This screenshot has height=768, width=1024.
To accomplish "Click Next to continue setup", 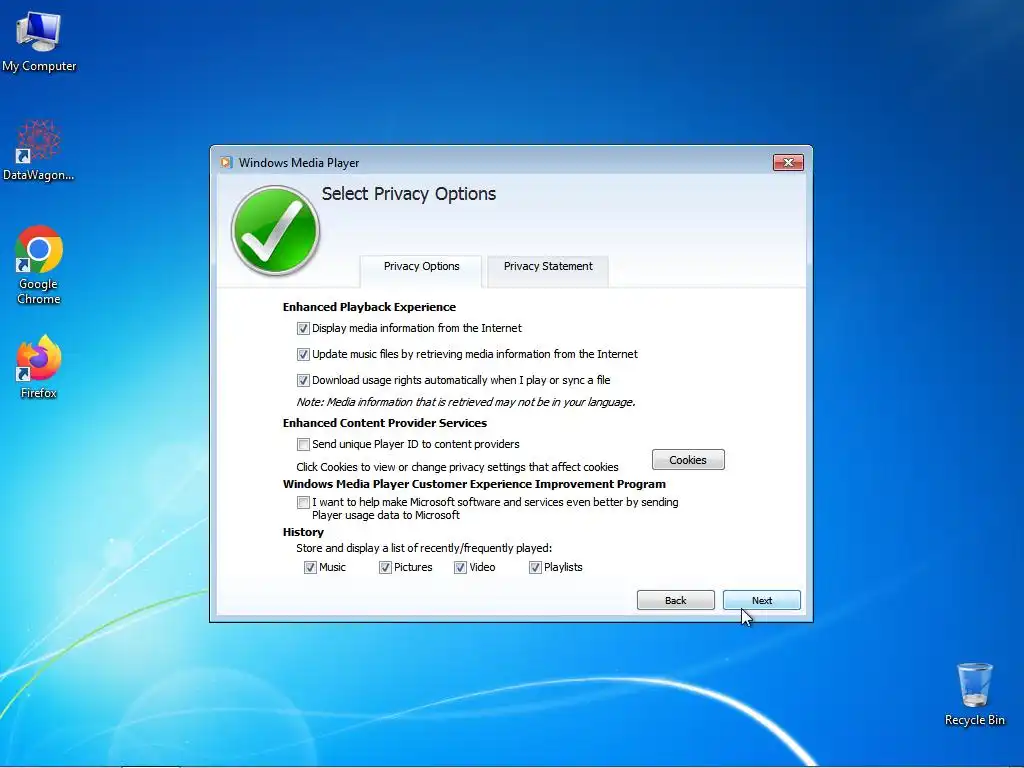I will 761,600.
